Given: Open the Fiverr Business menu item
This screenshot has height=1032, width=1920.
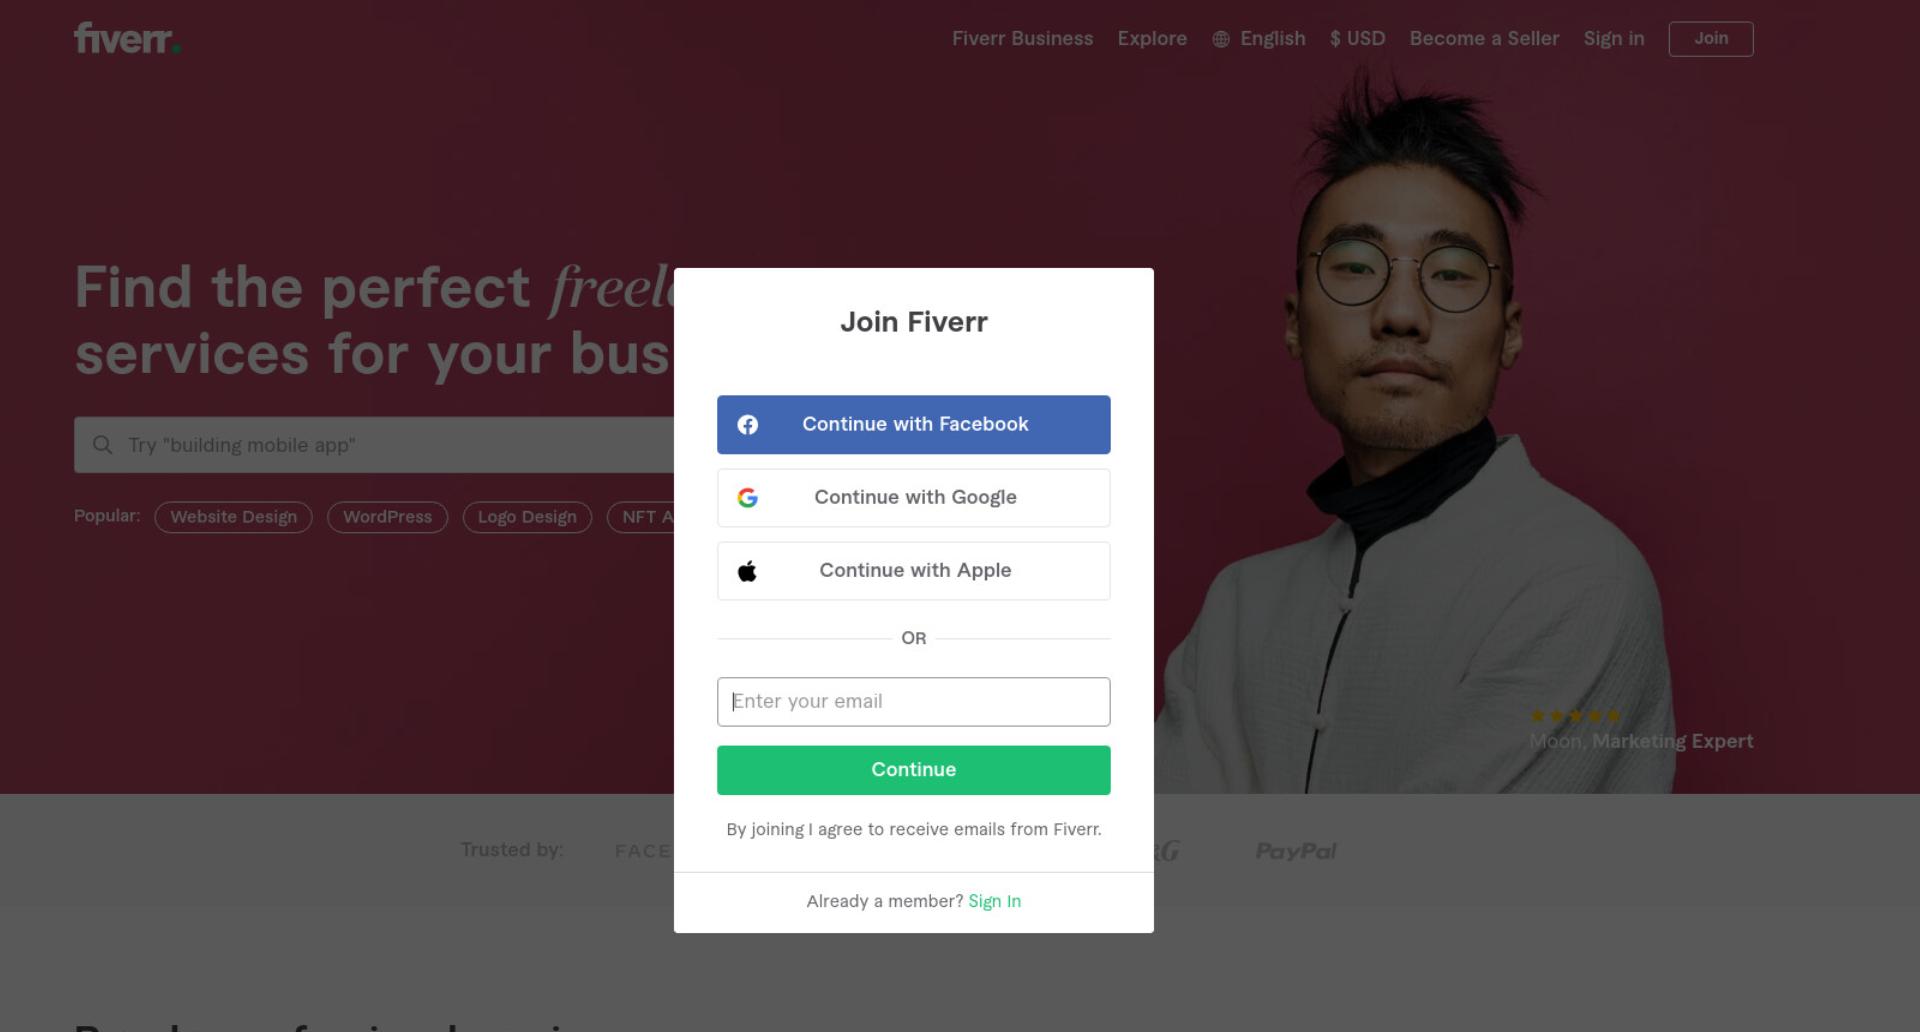Looking at the screenshot, I should [1022, 39].
